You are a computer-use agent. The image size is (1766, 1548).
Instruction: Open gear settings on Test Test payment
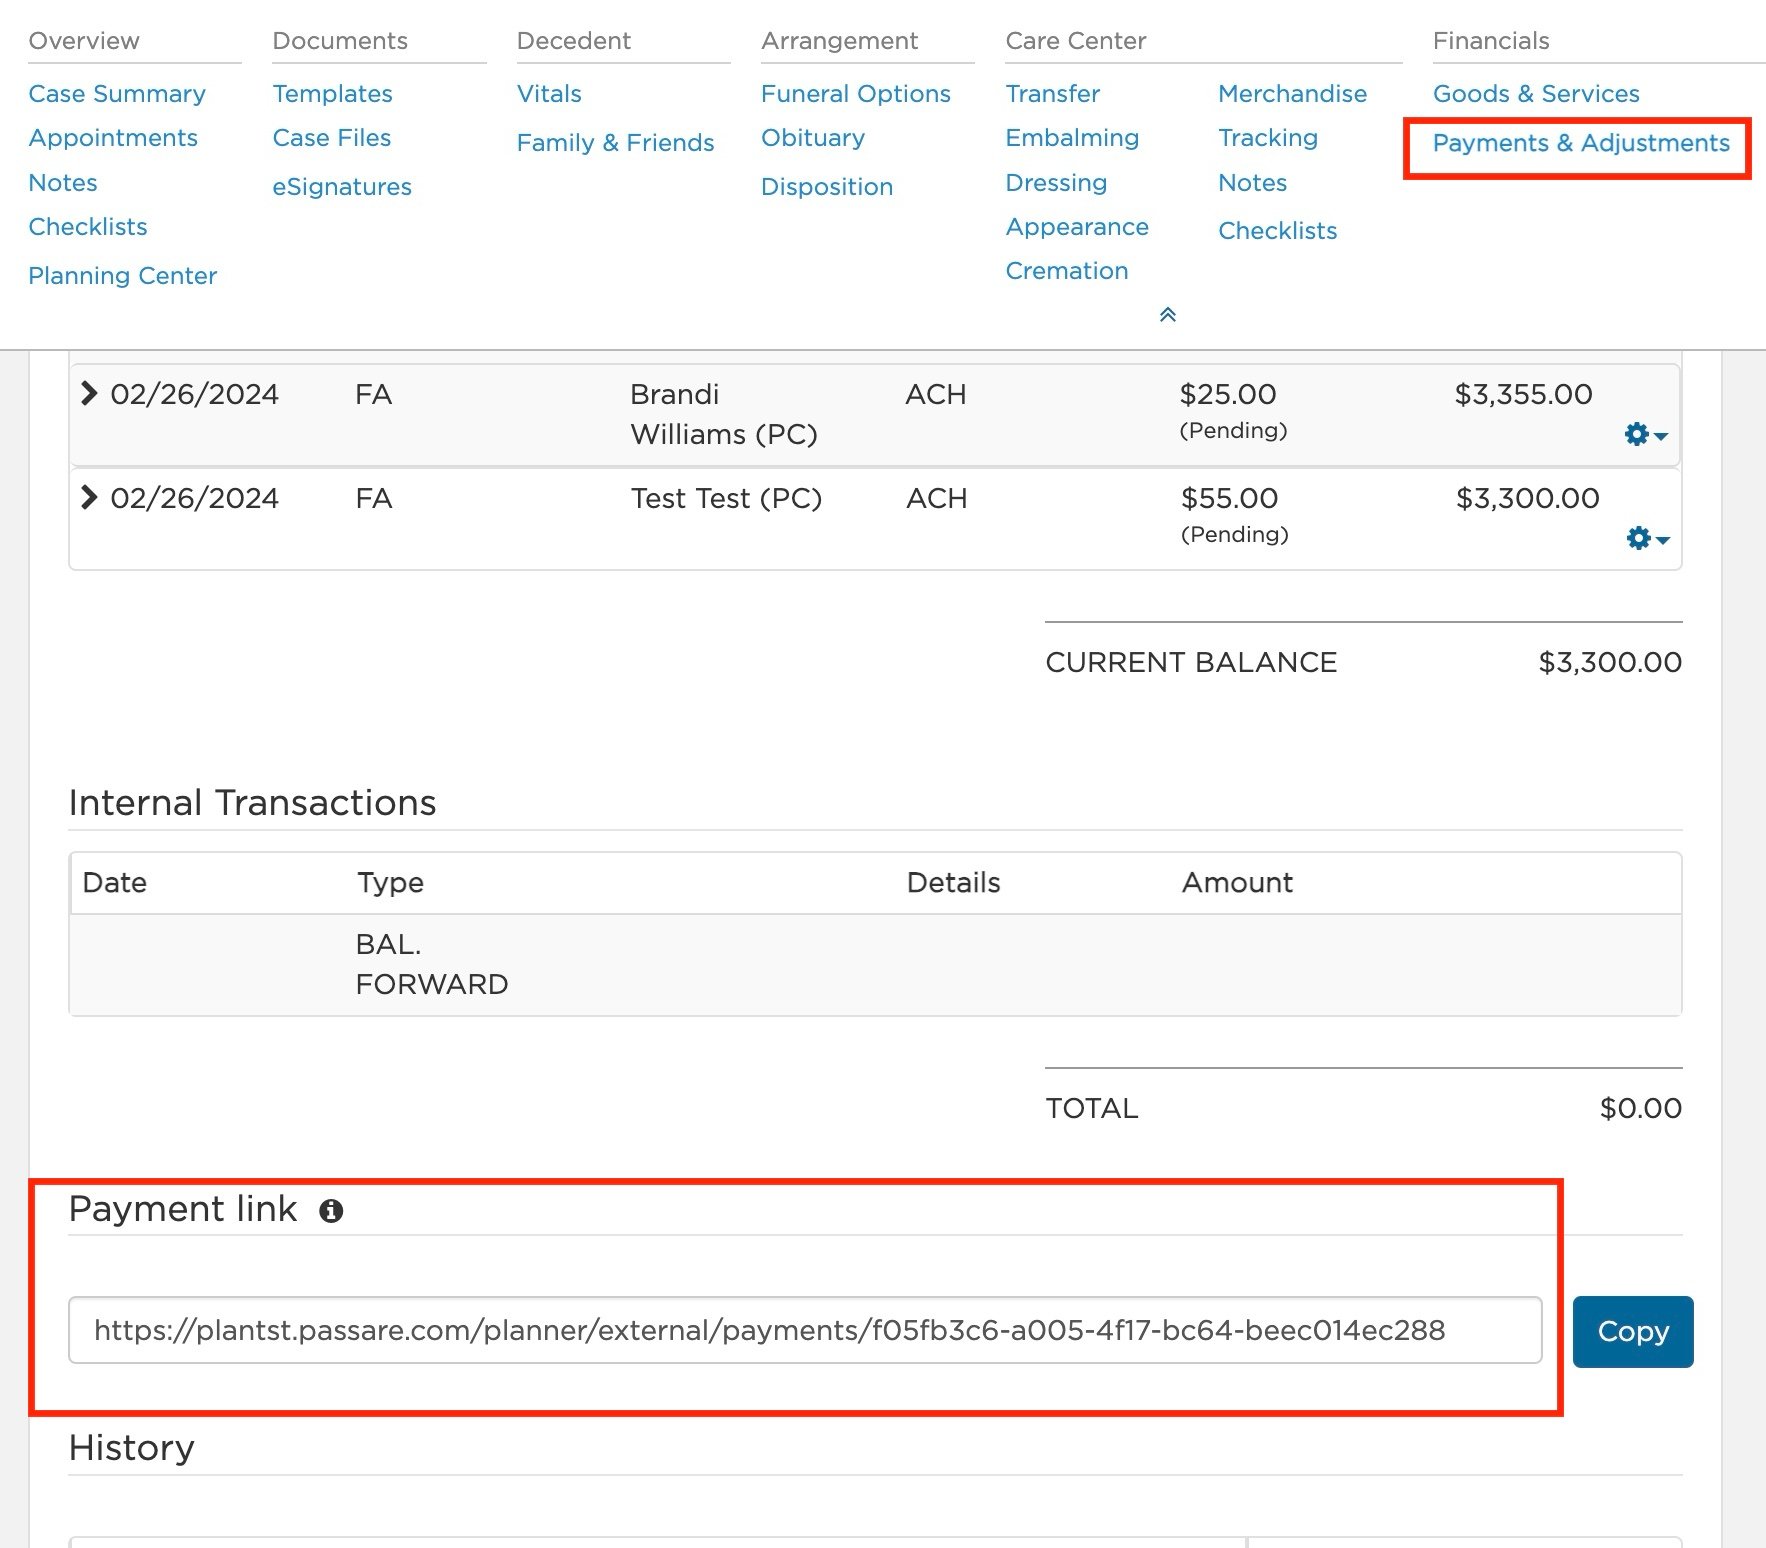(x=1636, y=537)
